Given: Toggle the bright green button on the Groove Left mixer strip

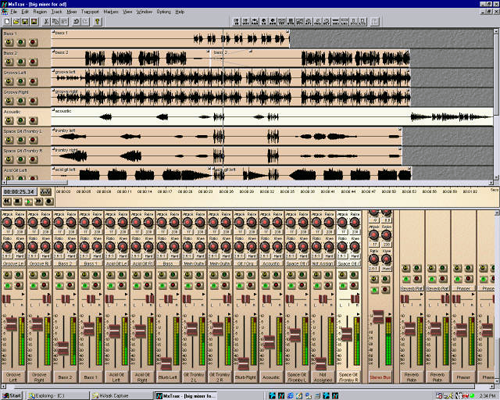Looking at the screenshot, I should click(7, 286).
